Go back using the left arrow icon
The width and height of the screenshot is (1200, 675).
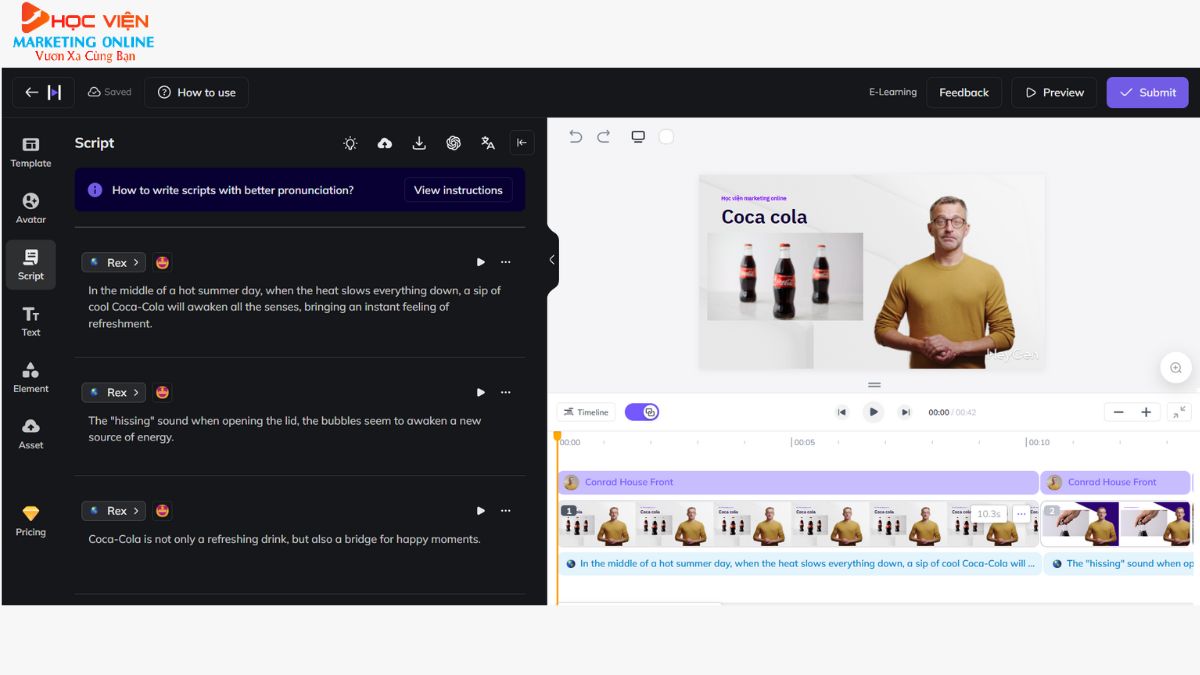[32, 92]
